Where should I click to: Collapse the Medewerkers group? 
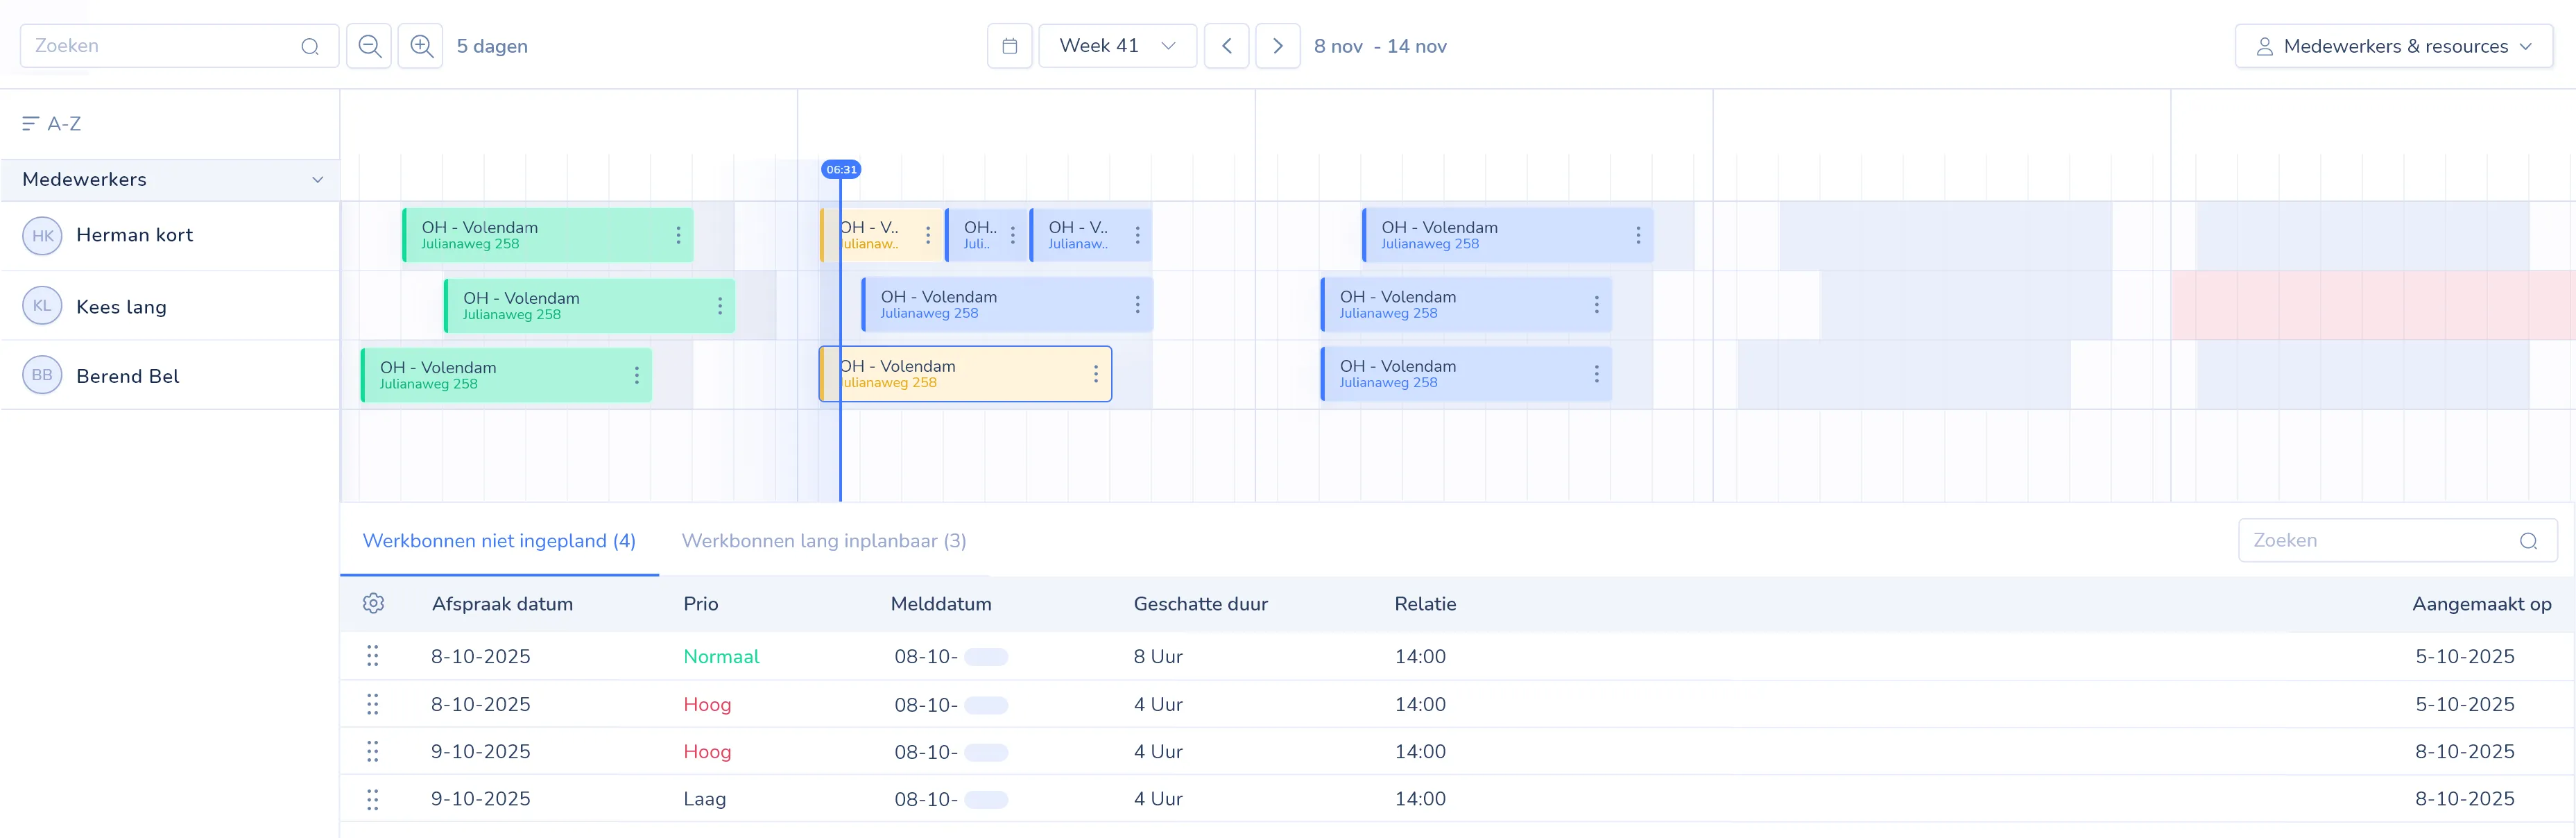coord(317,180)
